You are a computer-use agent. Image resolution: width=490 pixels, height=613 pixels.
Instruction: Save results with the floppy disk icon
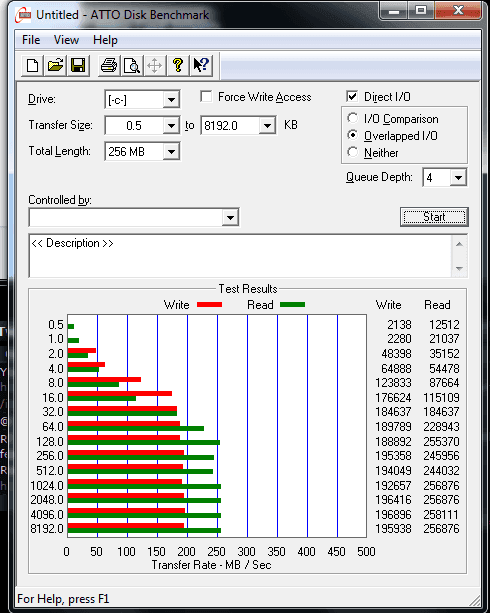[x=78, y=65]
